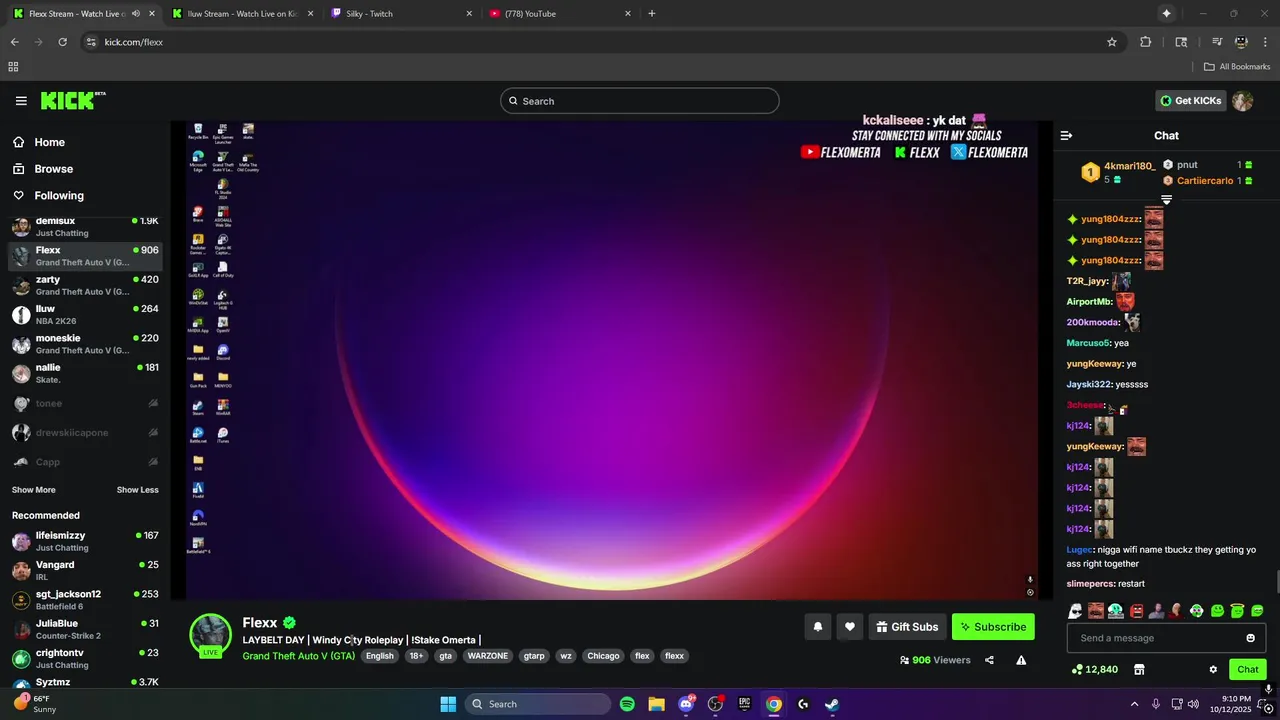The width and height of the screenshot is (1280, 720).
Task: Switch to the Silky - Twitch tab
Action: [400, 14]
